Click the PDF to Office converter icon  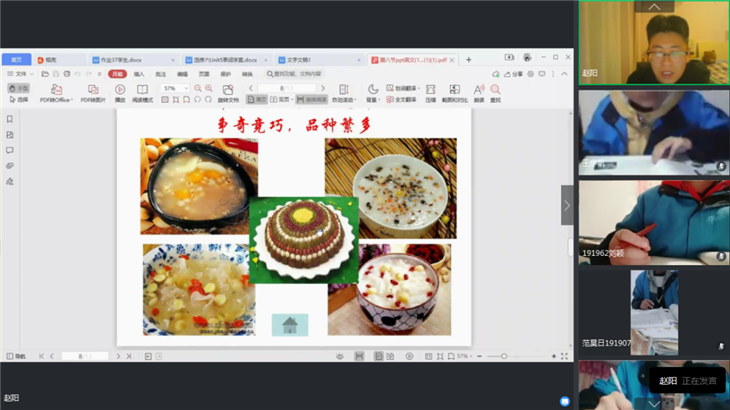[x=56, y=90]
